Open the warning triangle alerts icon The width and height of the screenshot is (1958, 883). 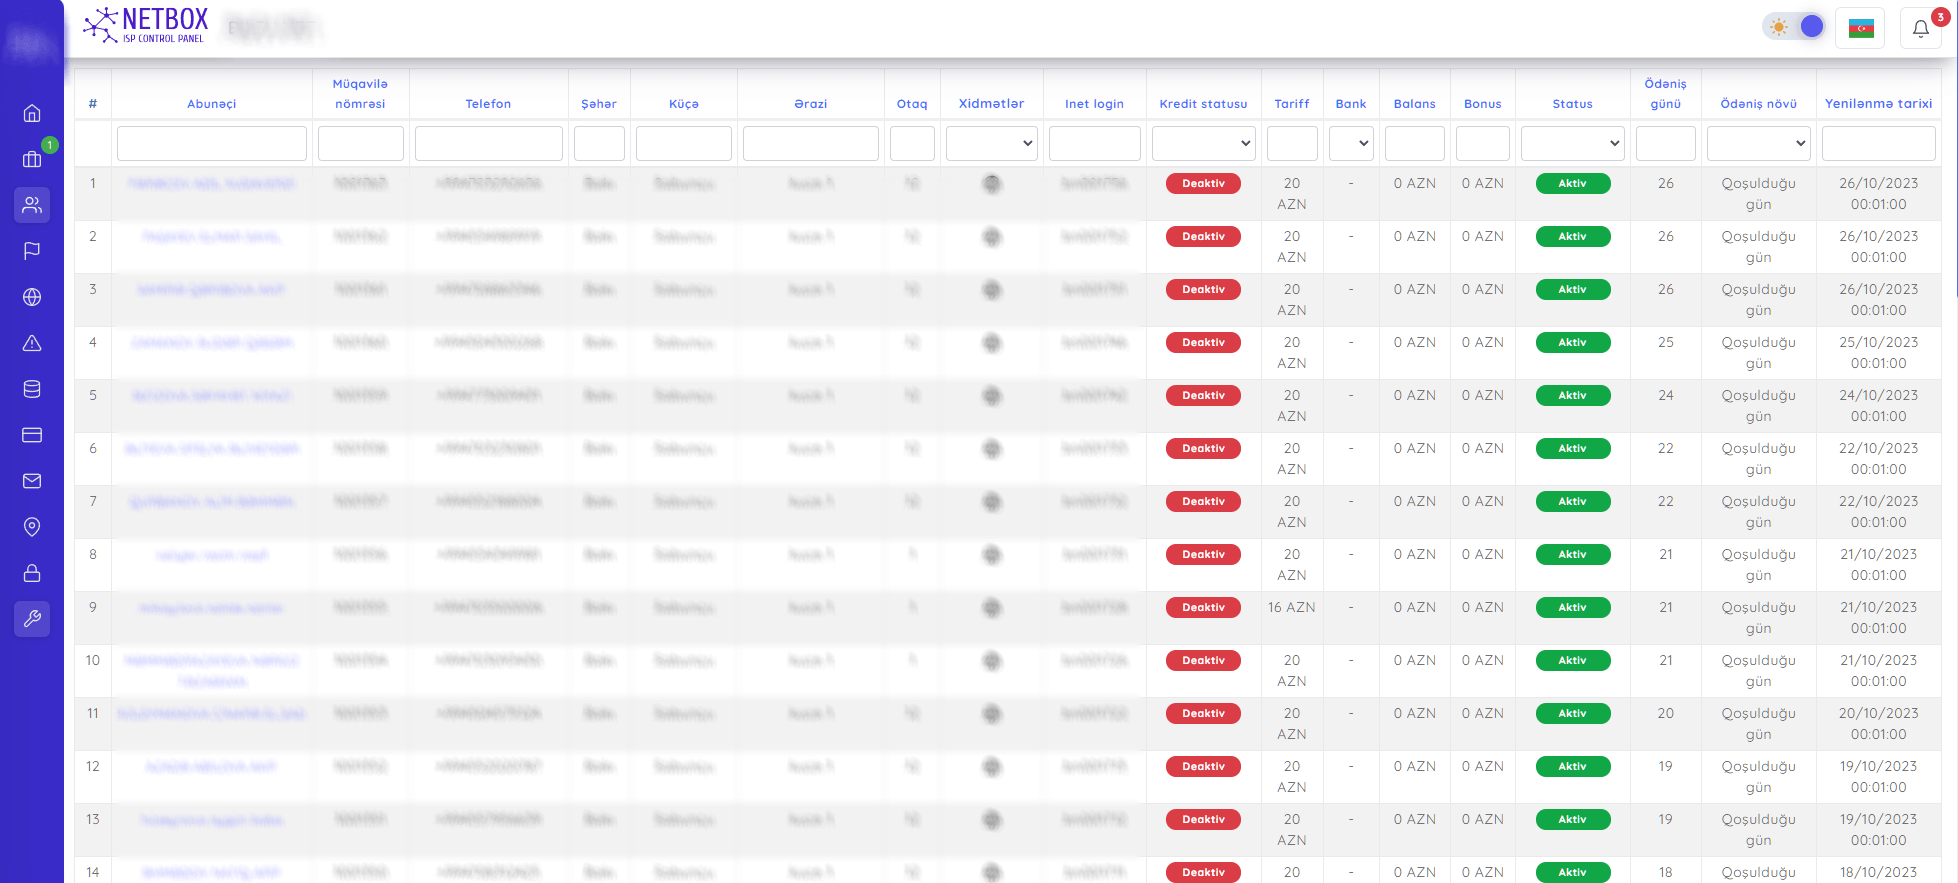point(32,343)
